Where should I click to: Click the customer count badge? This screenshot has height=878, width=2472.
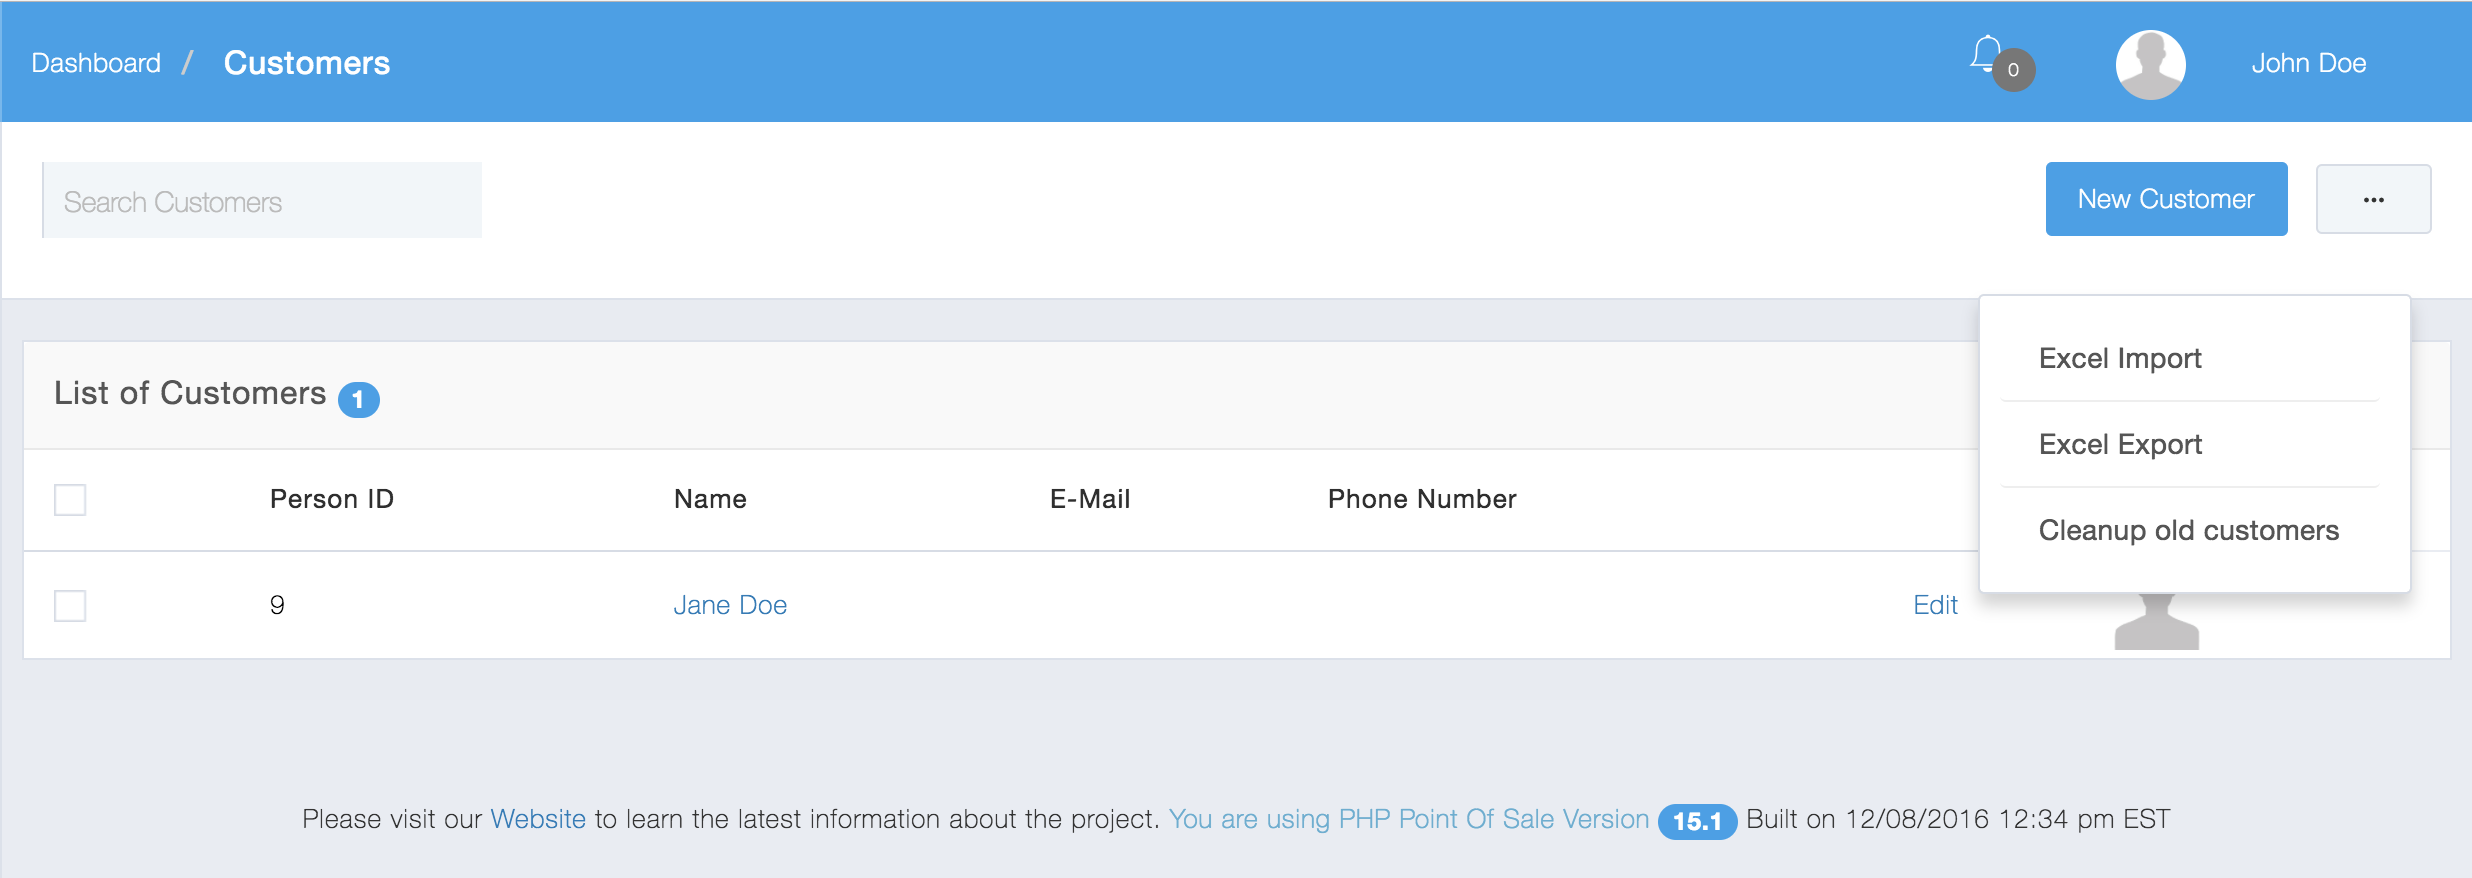pyautogui.click(x=358, y=399)
